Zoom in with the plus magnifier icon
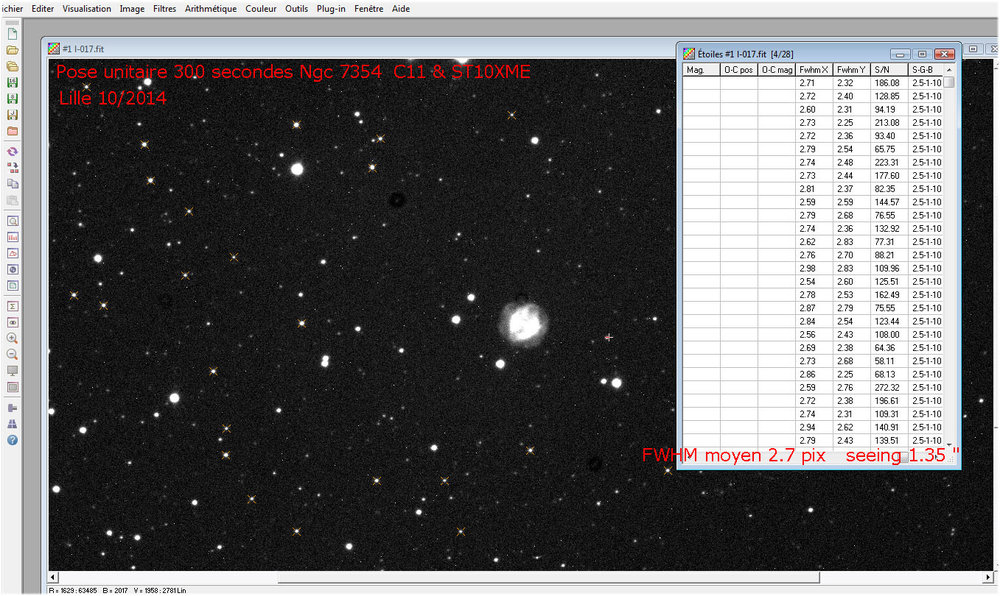 12,338
